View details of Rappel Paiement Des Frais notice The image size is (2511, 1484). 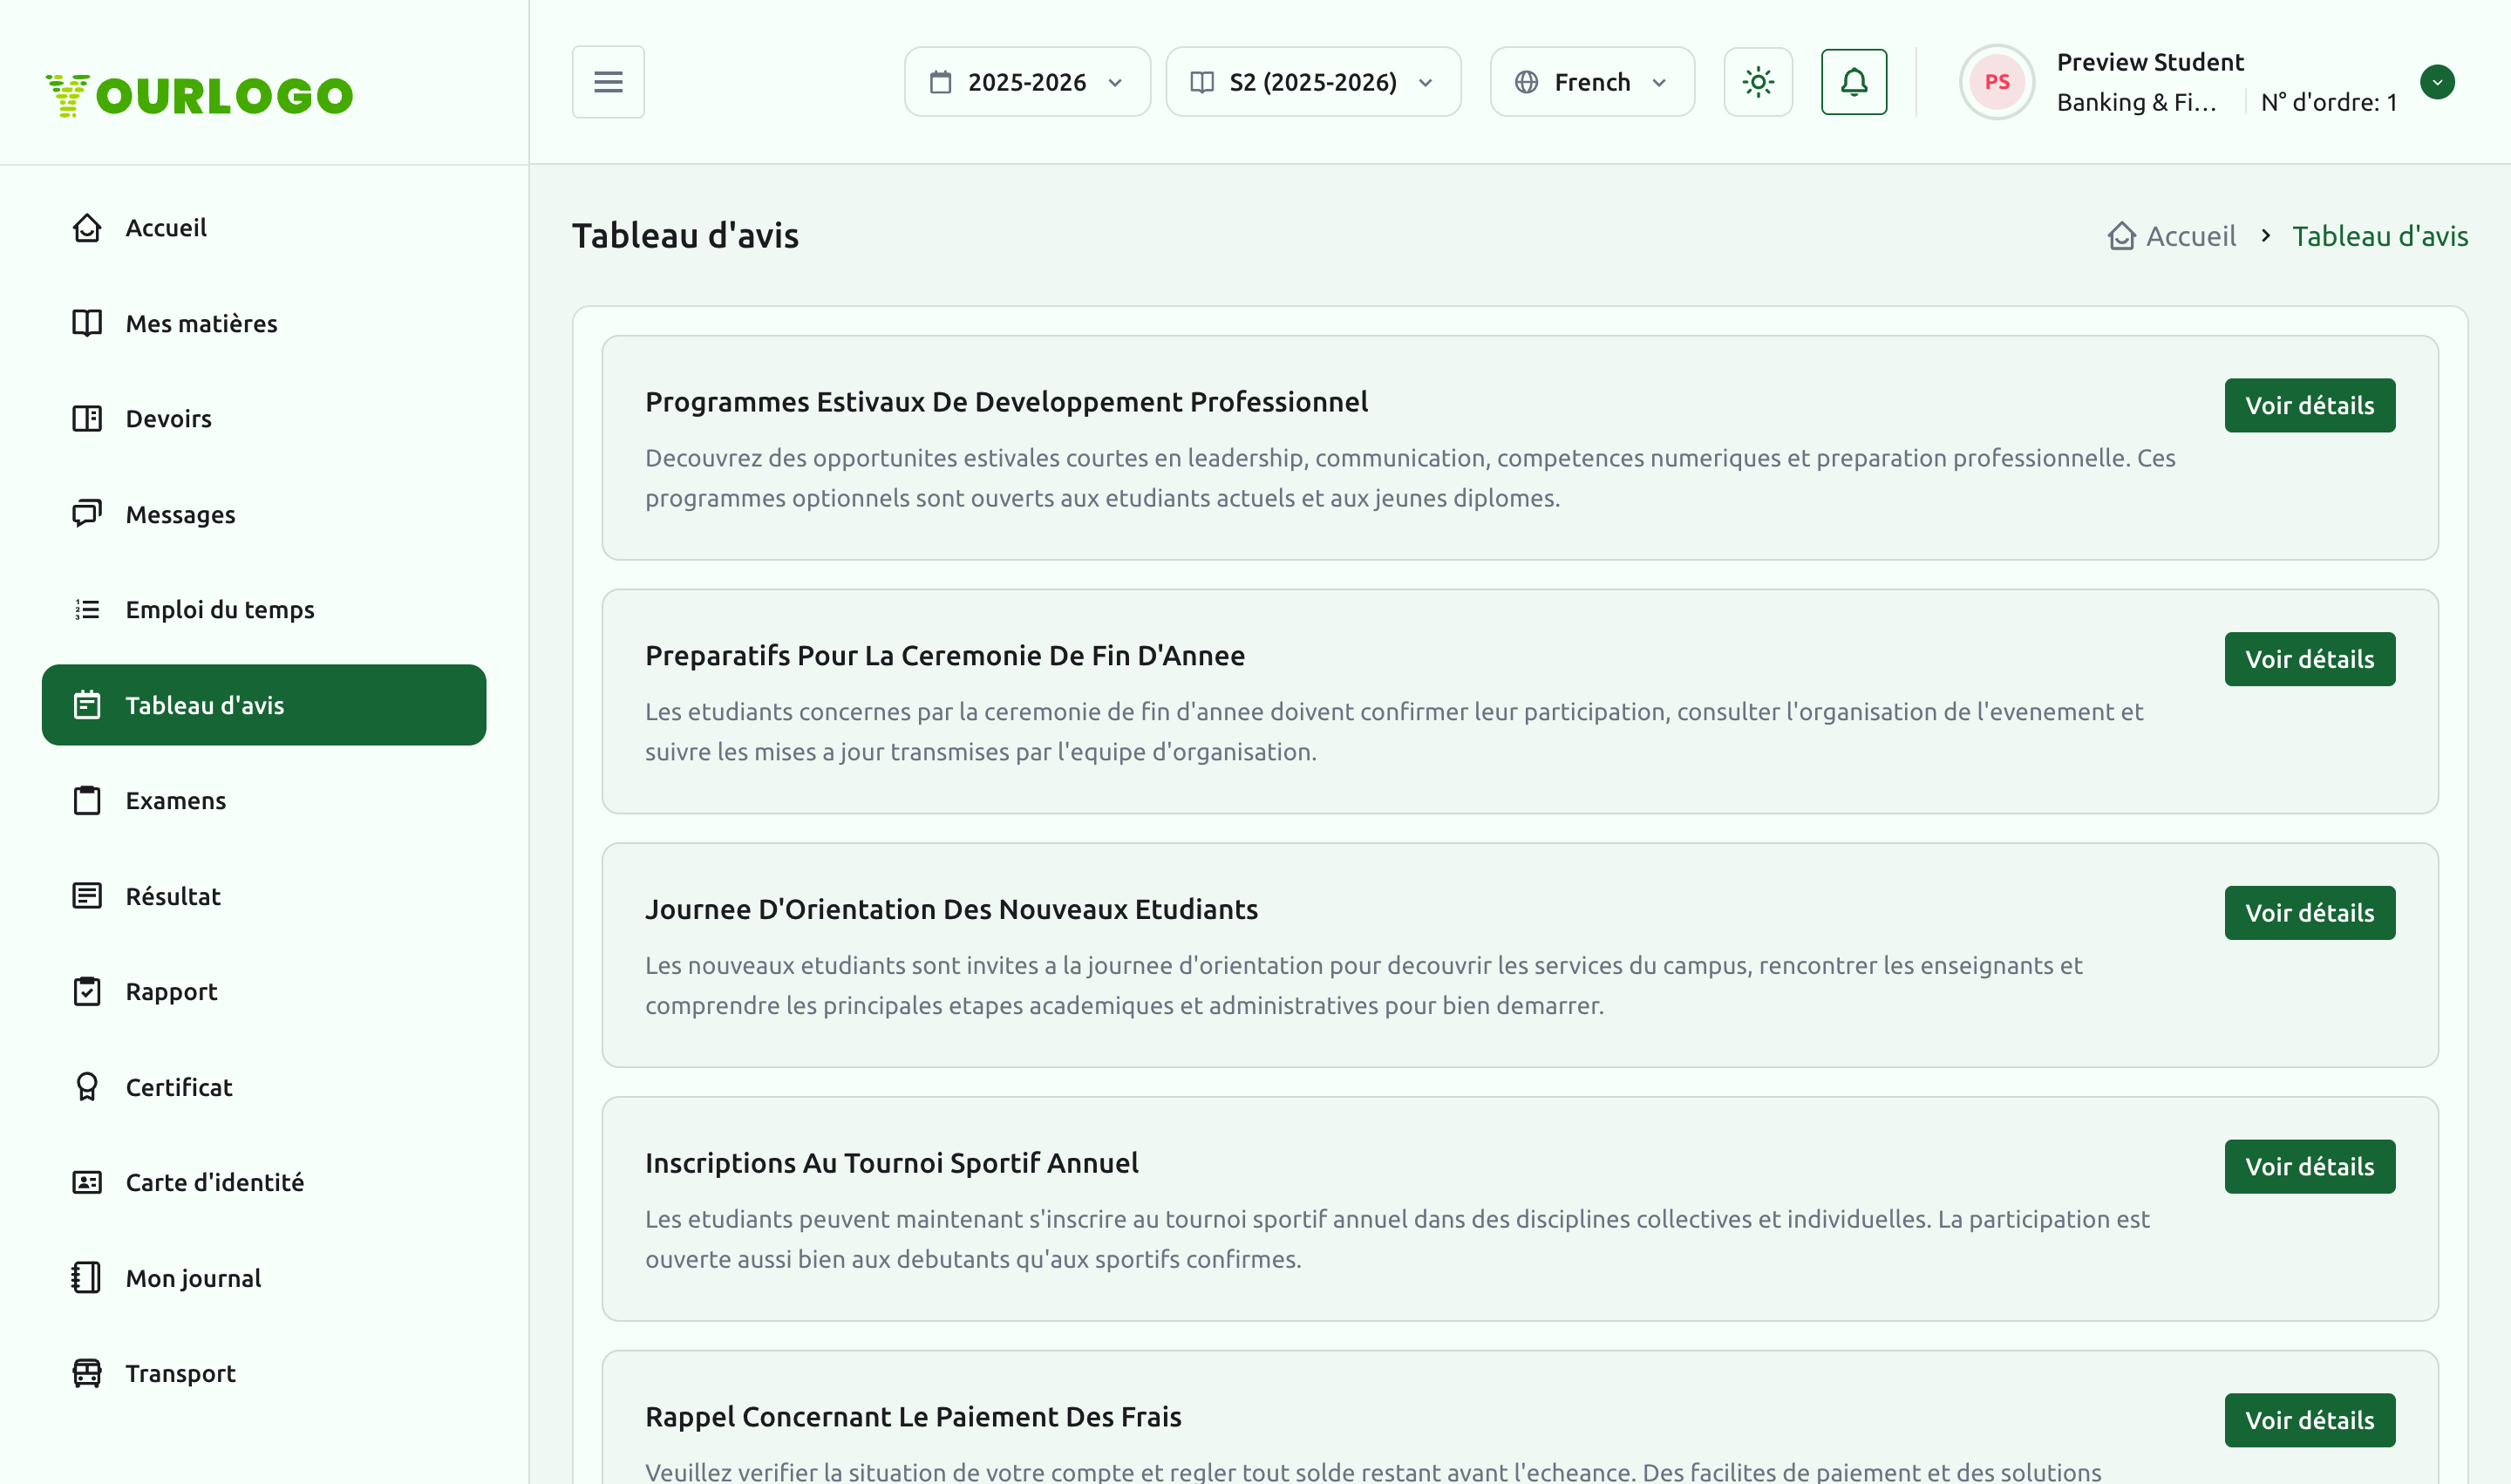coord(2309,1420)
